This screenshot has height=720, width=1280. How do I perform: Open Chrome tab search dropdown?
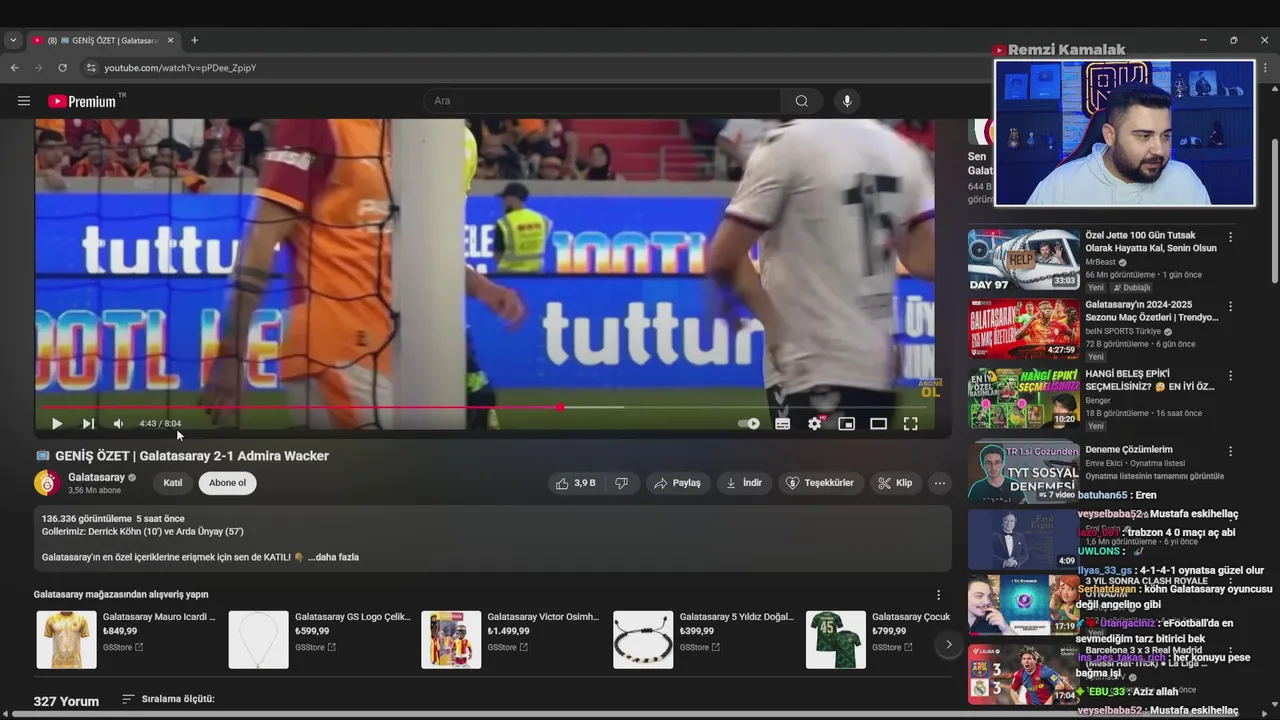tap(13, 40)
